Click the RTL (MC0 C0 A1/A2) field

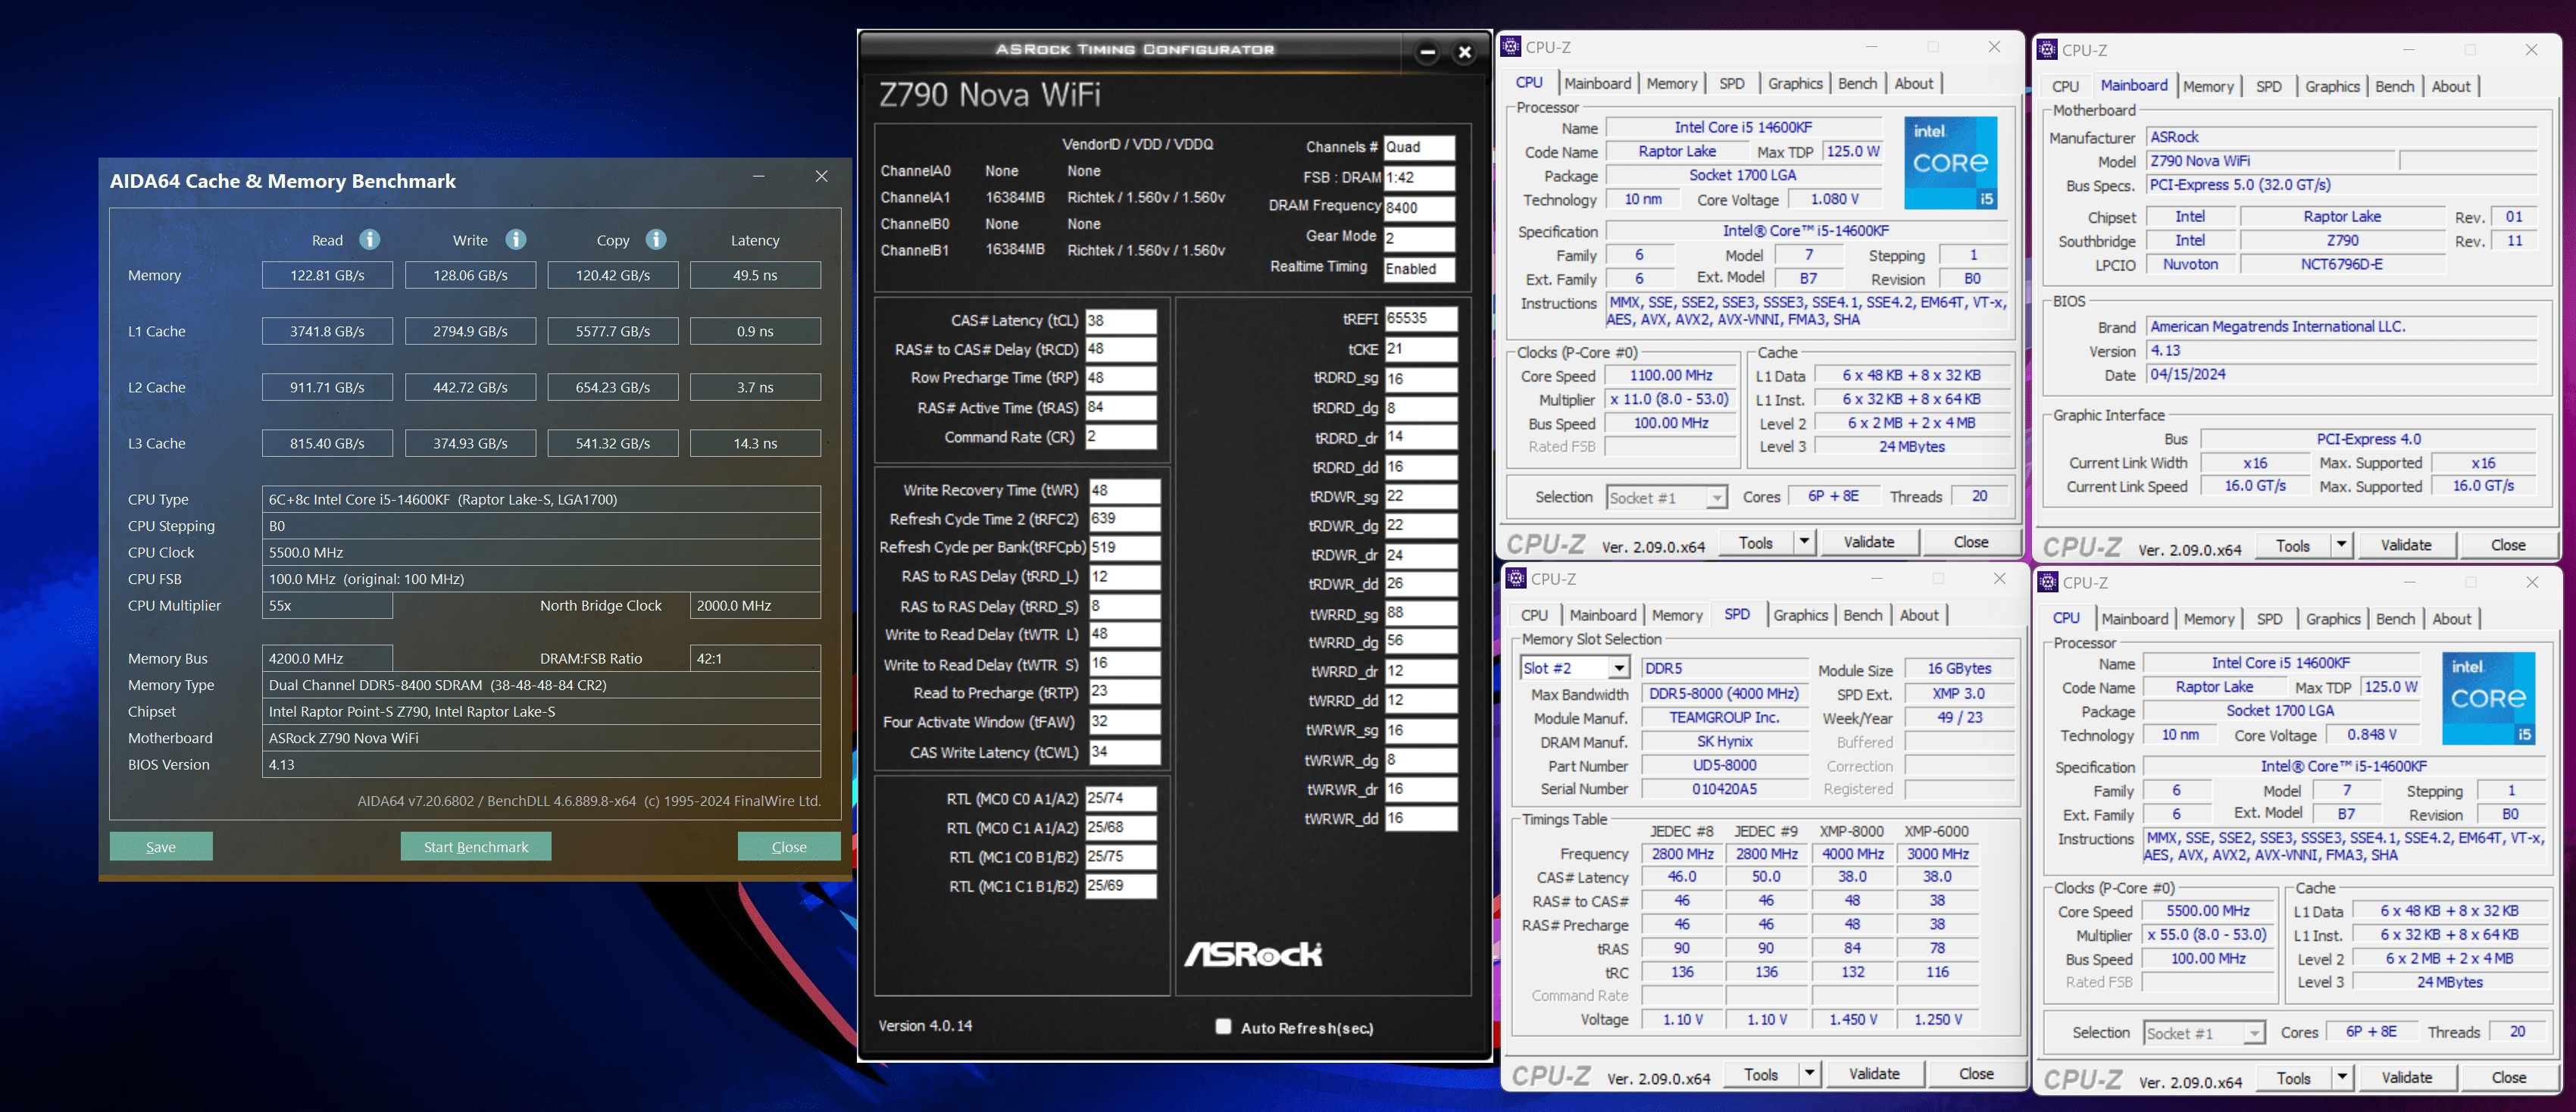click(x=1121, y=798)
